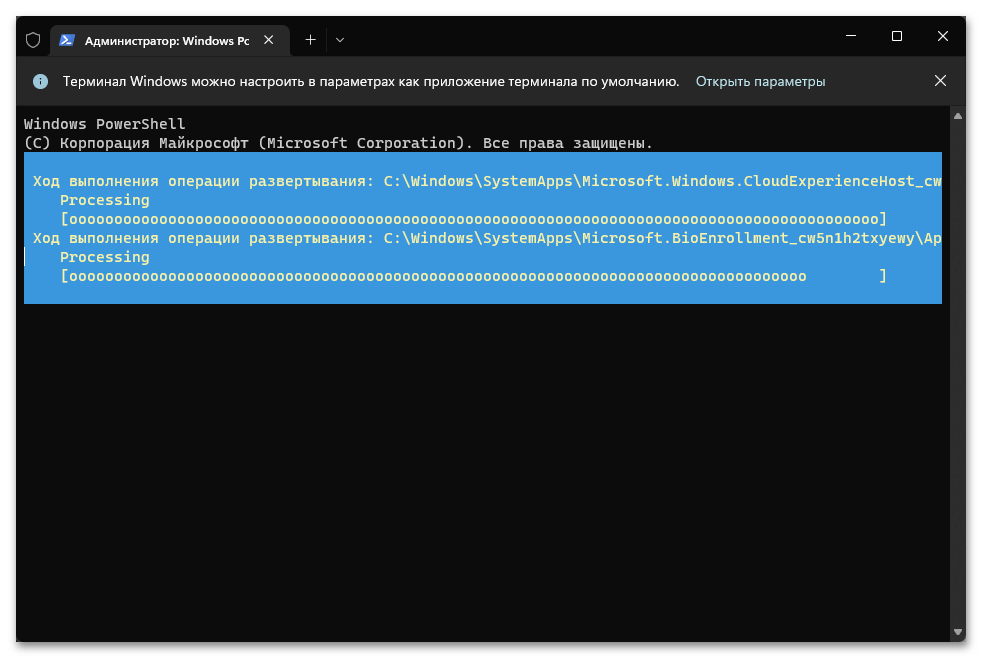Viewport: 982px width, 658px height.
Task: Click the info icon in notification bar
Action: point(40,81)
